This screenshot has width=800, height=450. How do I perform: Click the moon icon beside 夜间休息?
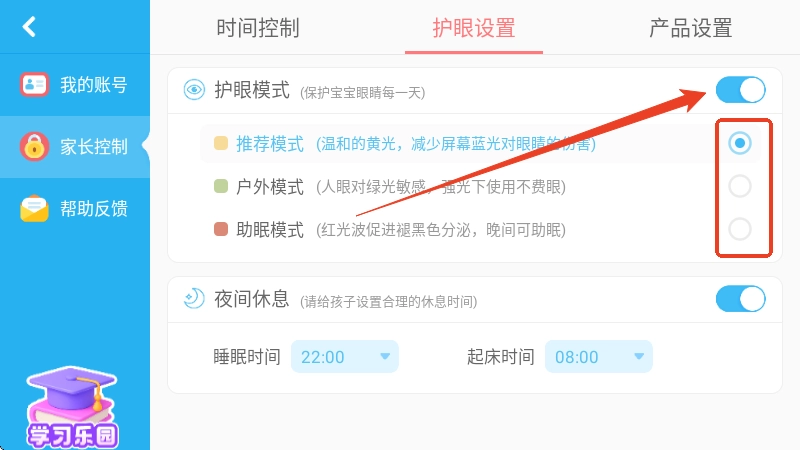click(x=194, y=298)
